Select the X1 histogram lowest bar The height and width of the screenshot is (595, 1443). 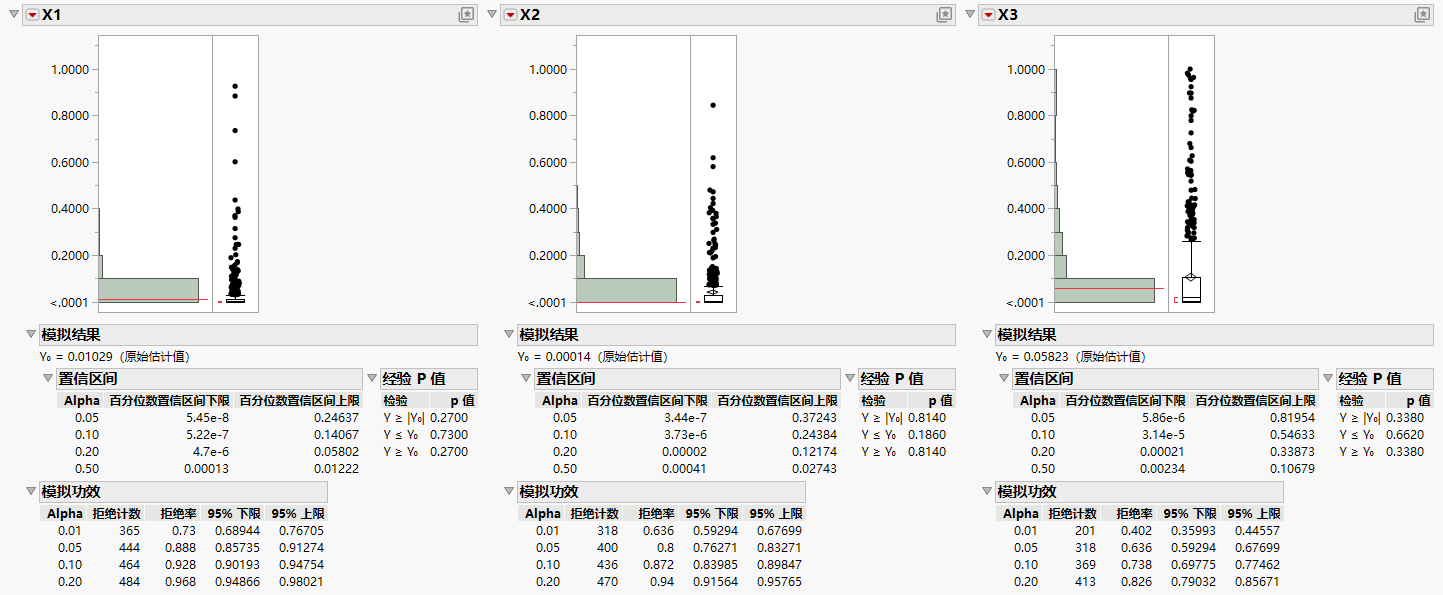pyautogui.click(x=148, y=290)
